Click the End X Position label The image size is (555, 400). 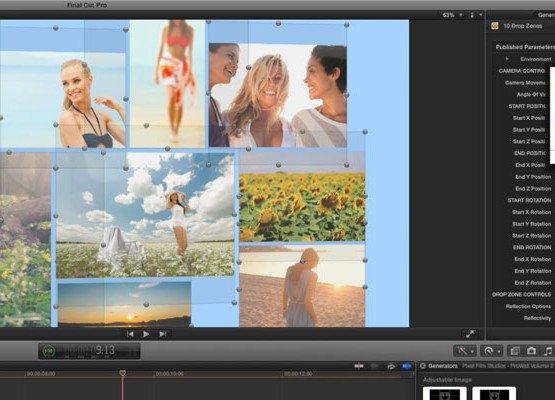pyautogui.click(x=530, y=165)
